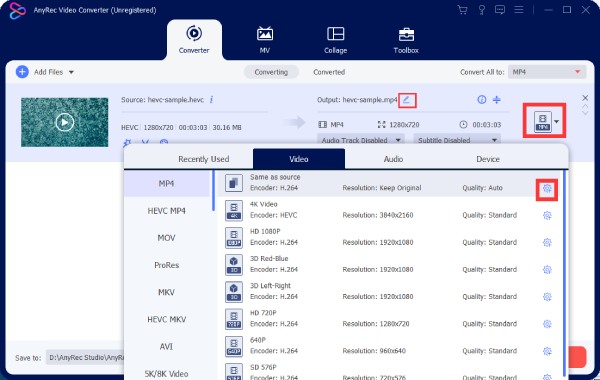Remove file with X icon
600x380 pixels.
[585, 98]
